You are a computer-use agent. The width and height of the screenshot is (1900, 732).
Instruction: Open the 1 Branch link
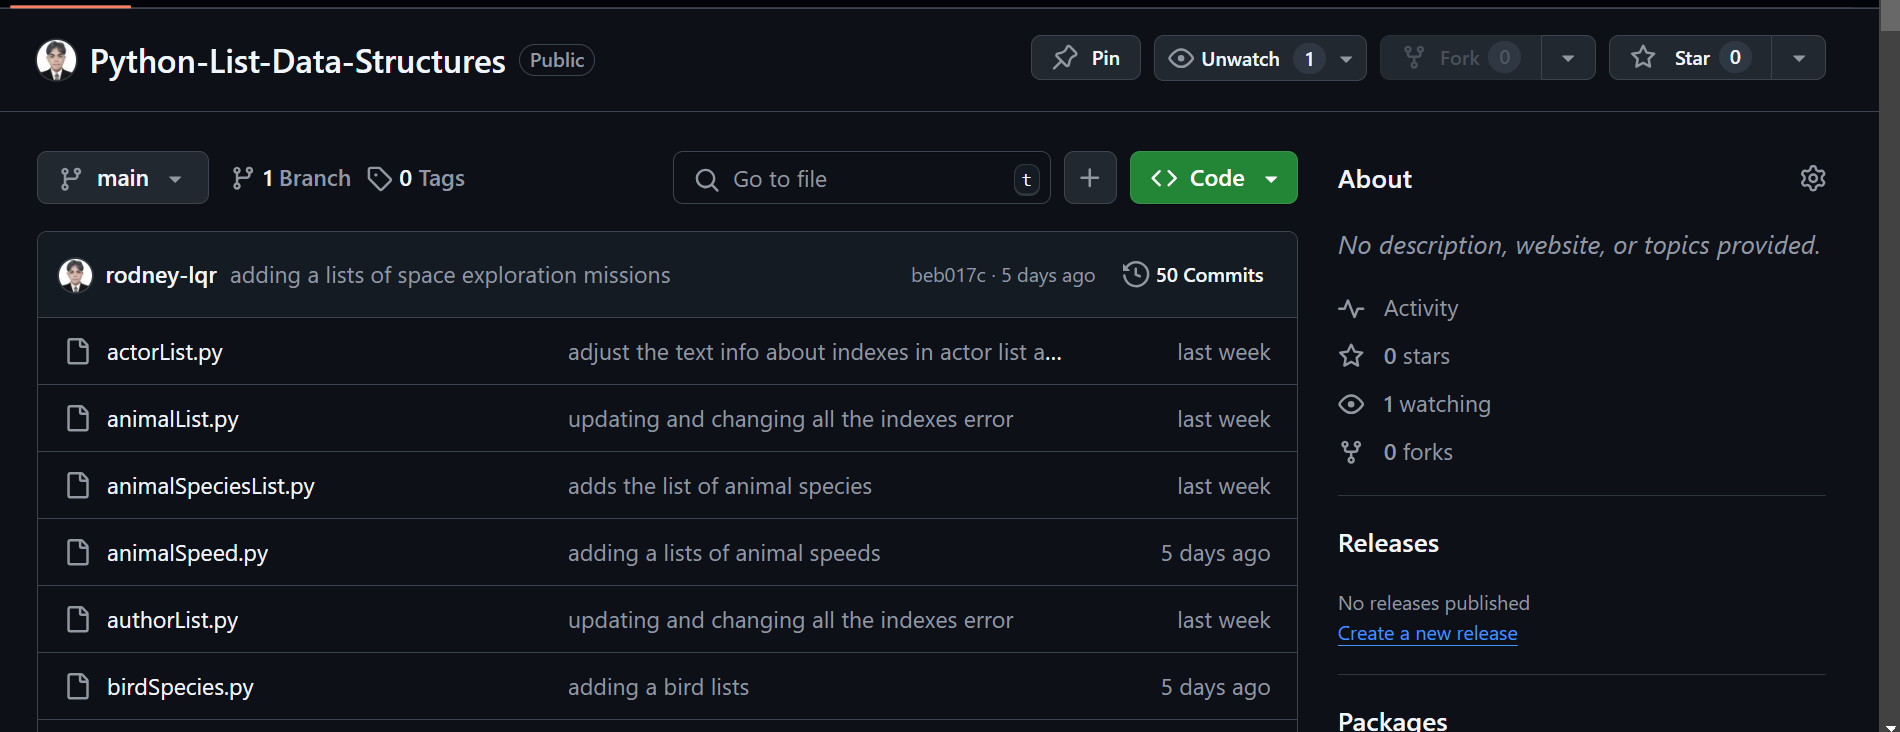pyautogui.click(x=291, y=178)
